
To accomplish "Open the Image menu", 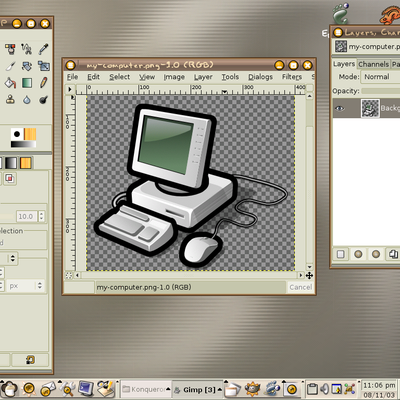I will tap(174, 77).
